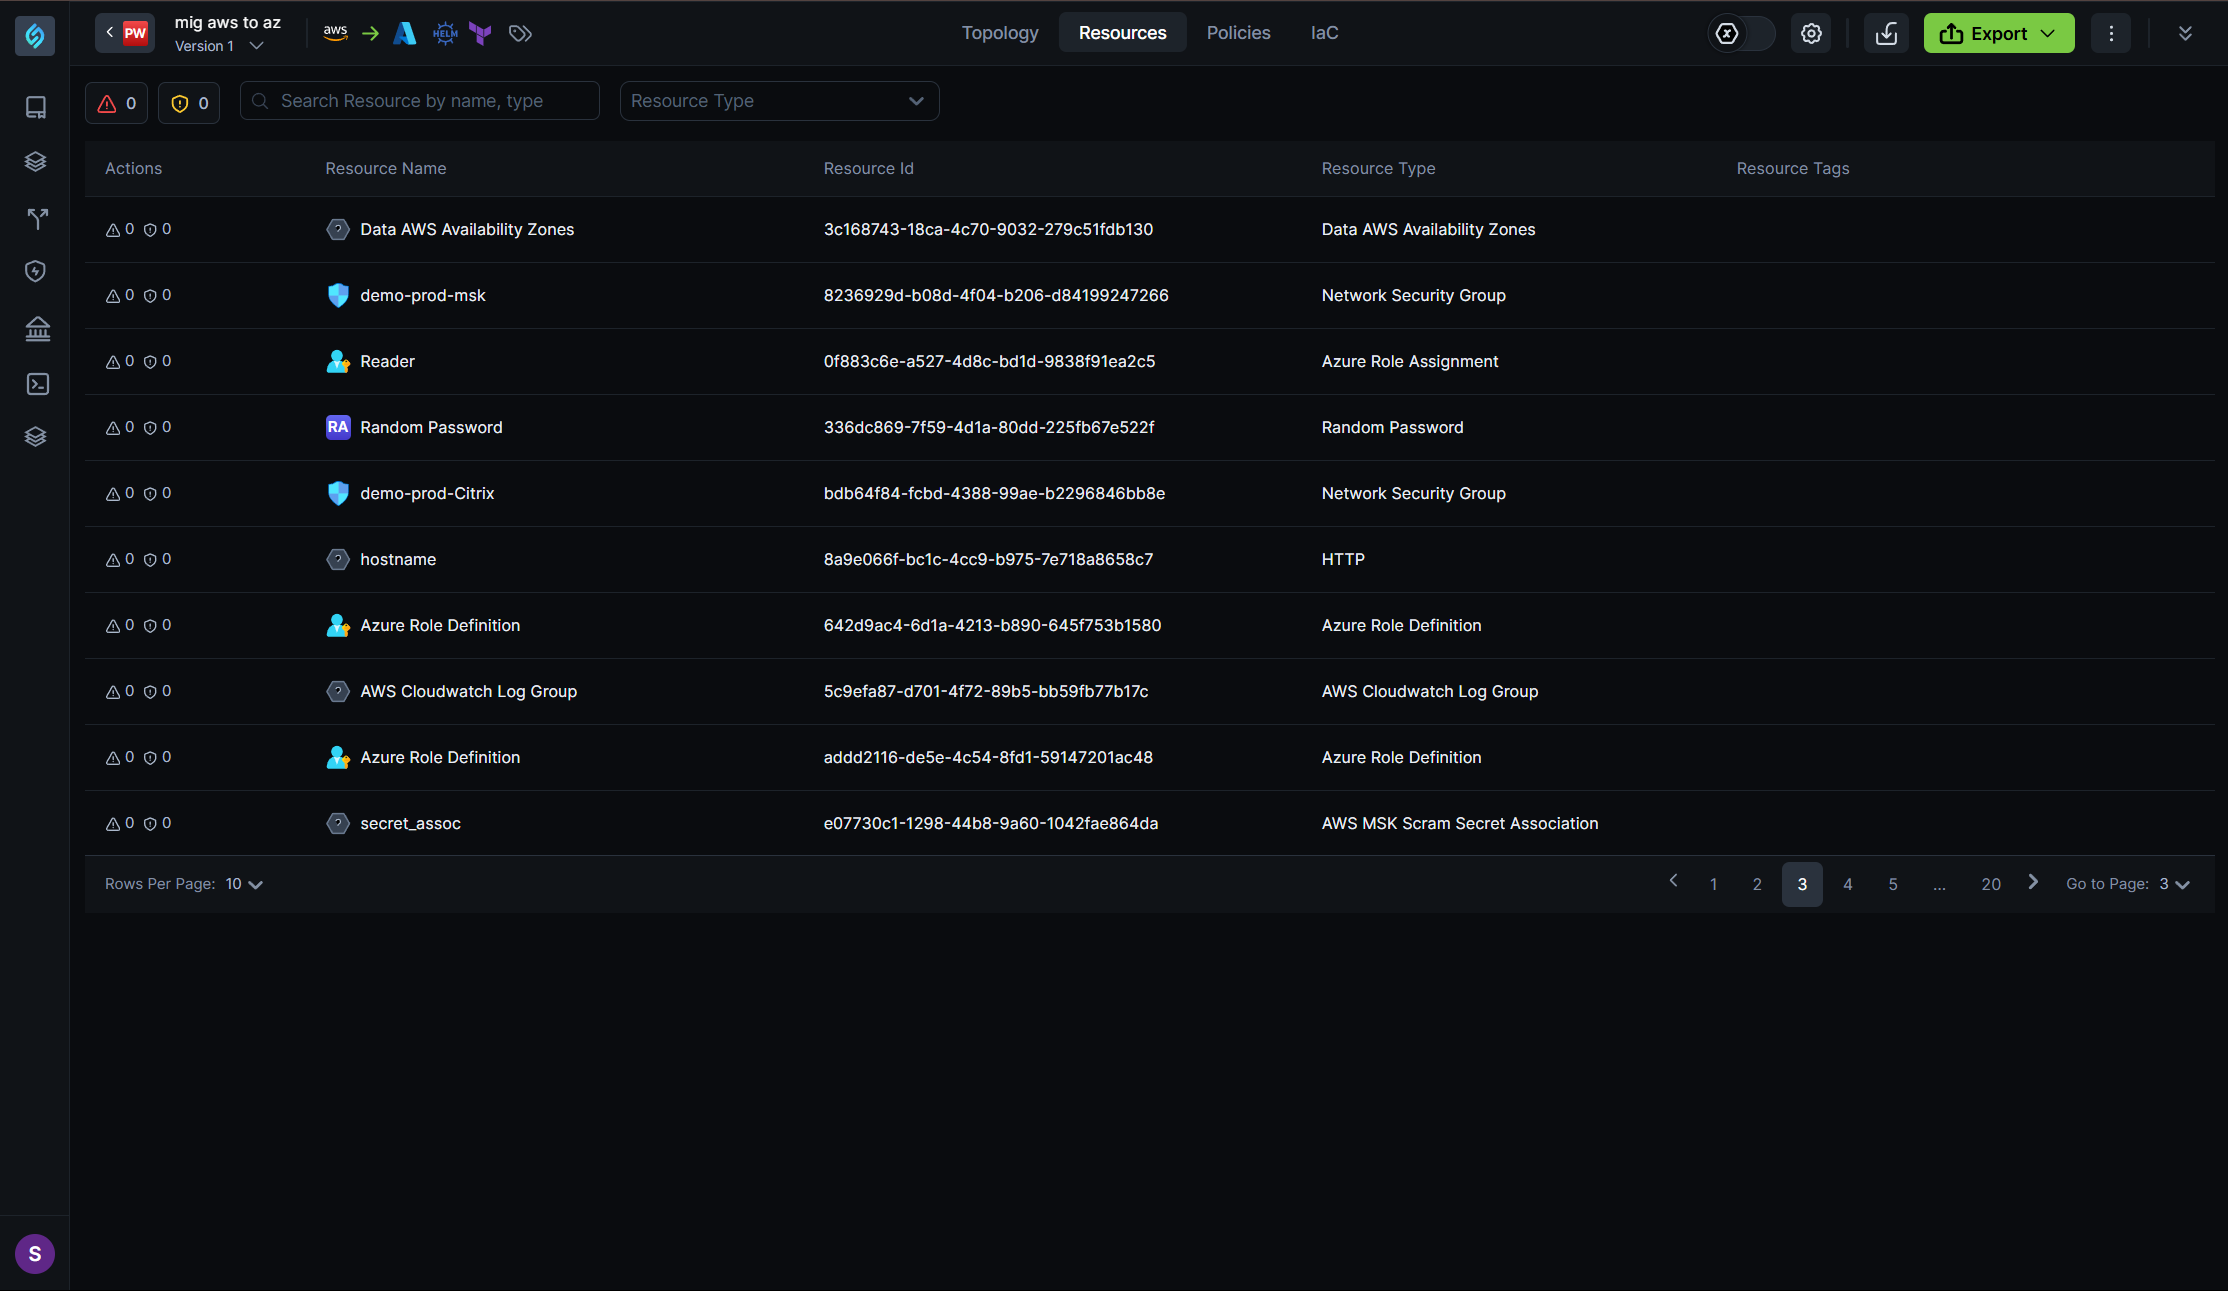This screenshot has width=2228, height=1291.
Task: Change Rows Per Page dropdown
Action: (x=244, y=884)
